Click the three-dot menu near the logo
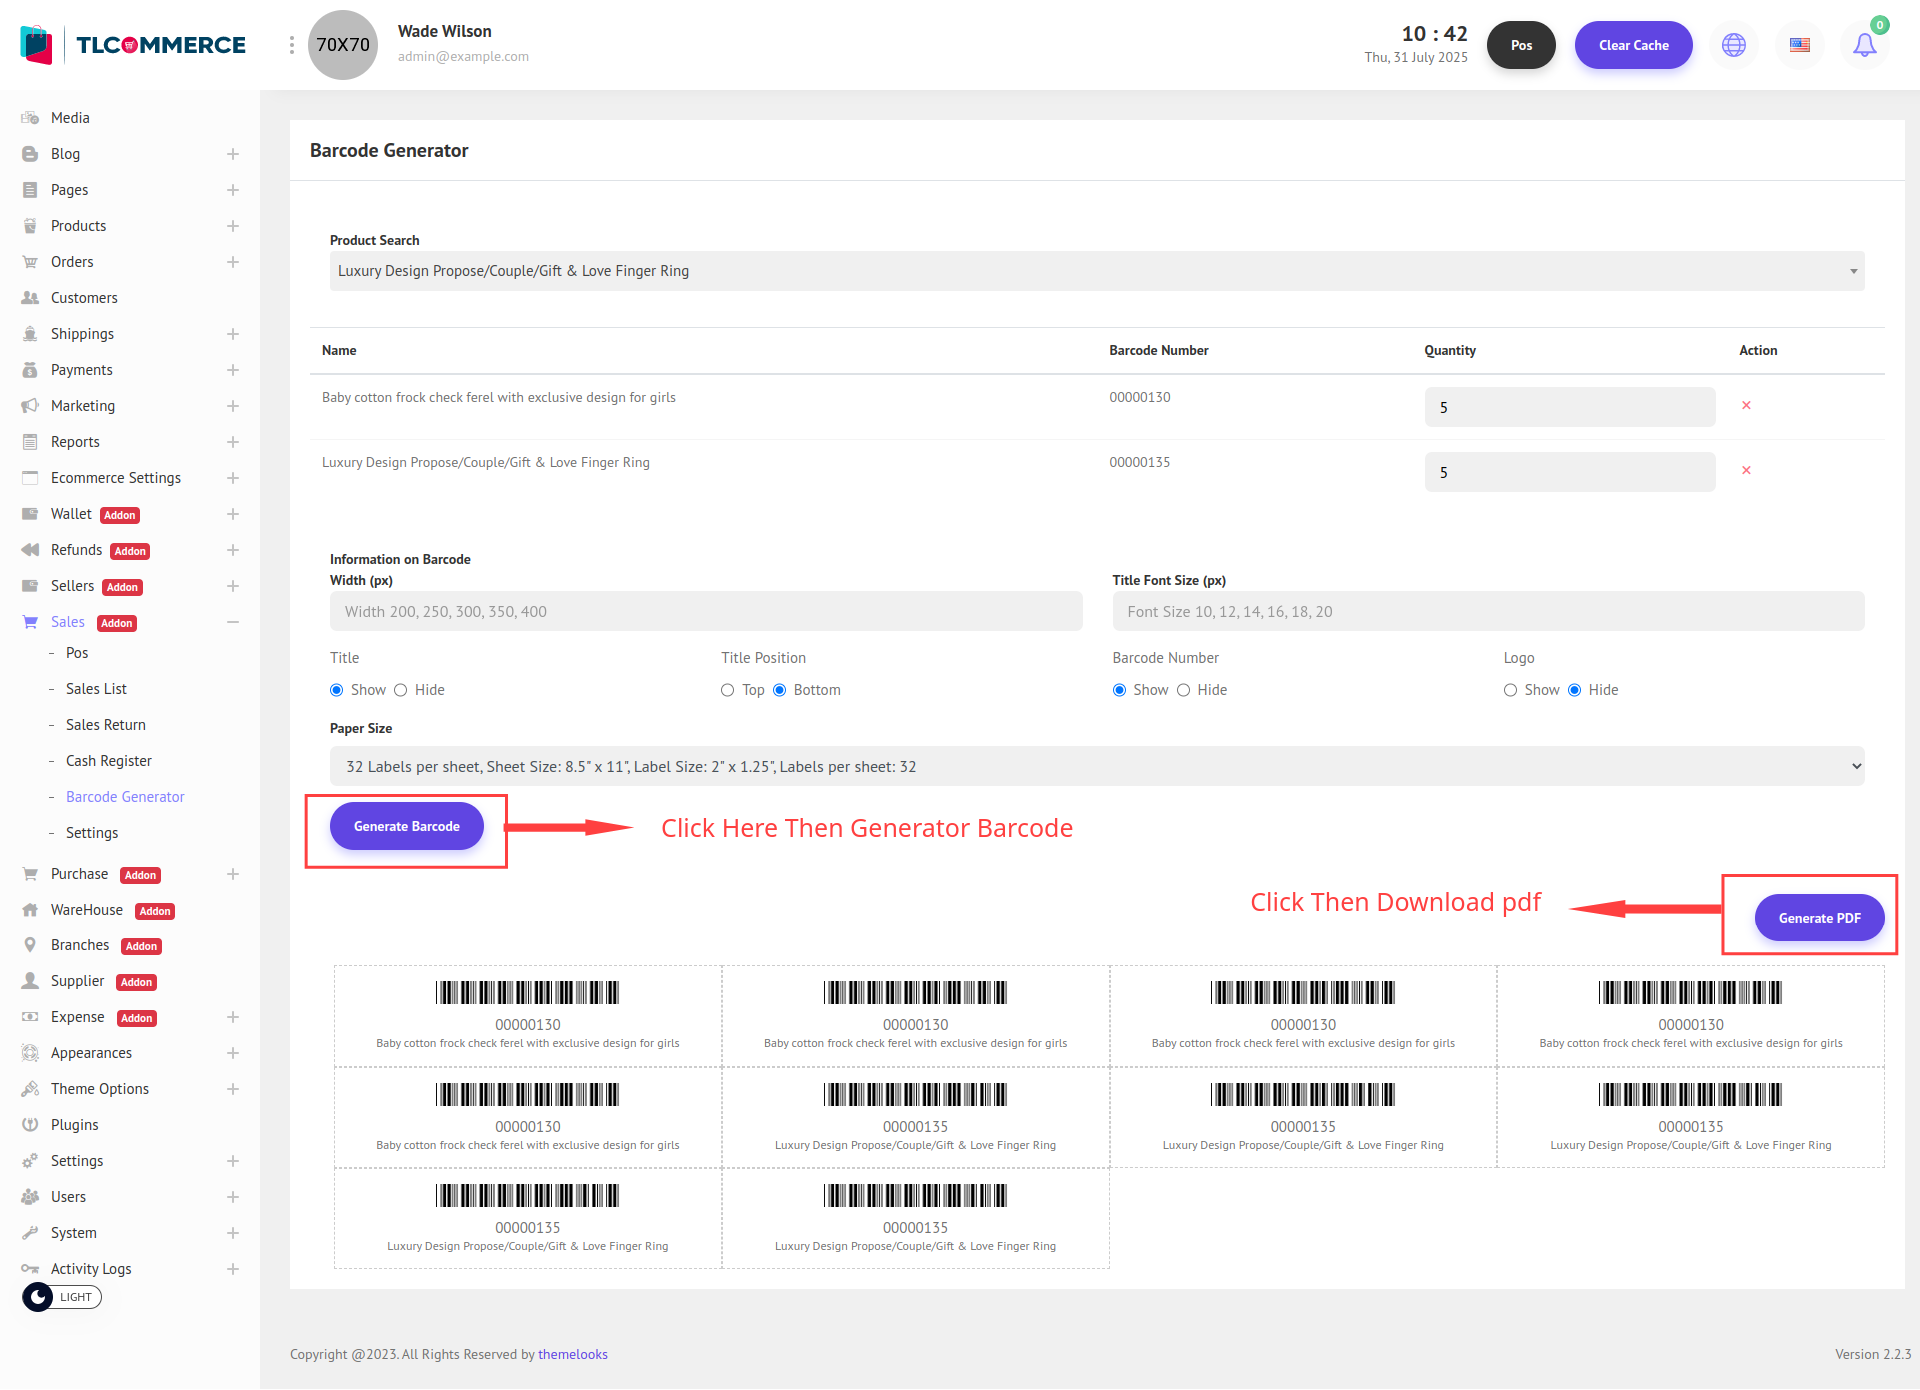 point(291,45)
